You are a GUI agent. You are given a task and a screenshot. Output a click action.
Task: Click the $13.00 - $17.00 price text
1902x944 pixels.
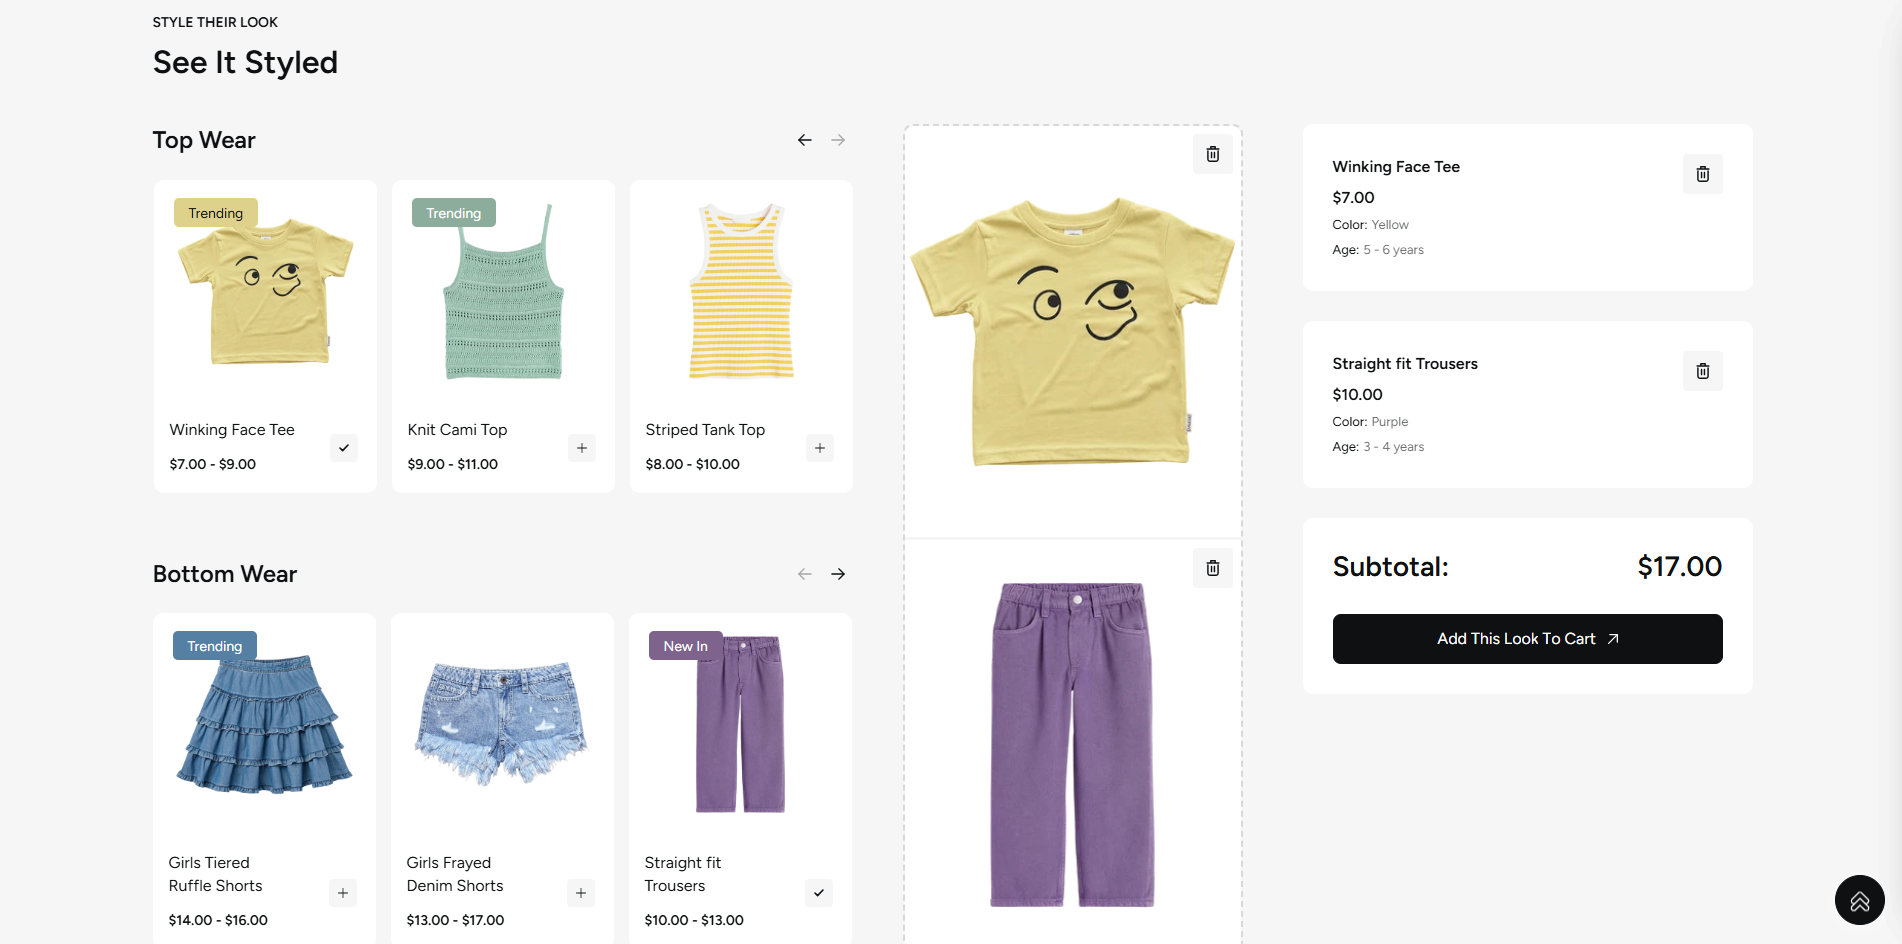coord(456,920)
